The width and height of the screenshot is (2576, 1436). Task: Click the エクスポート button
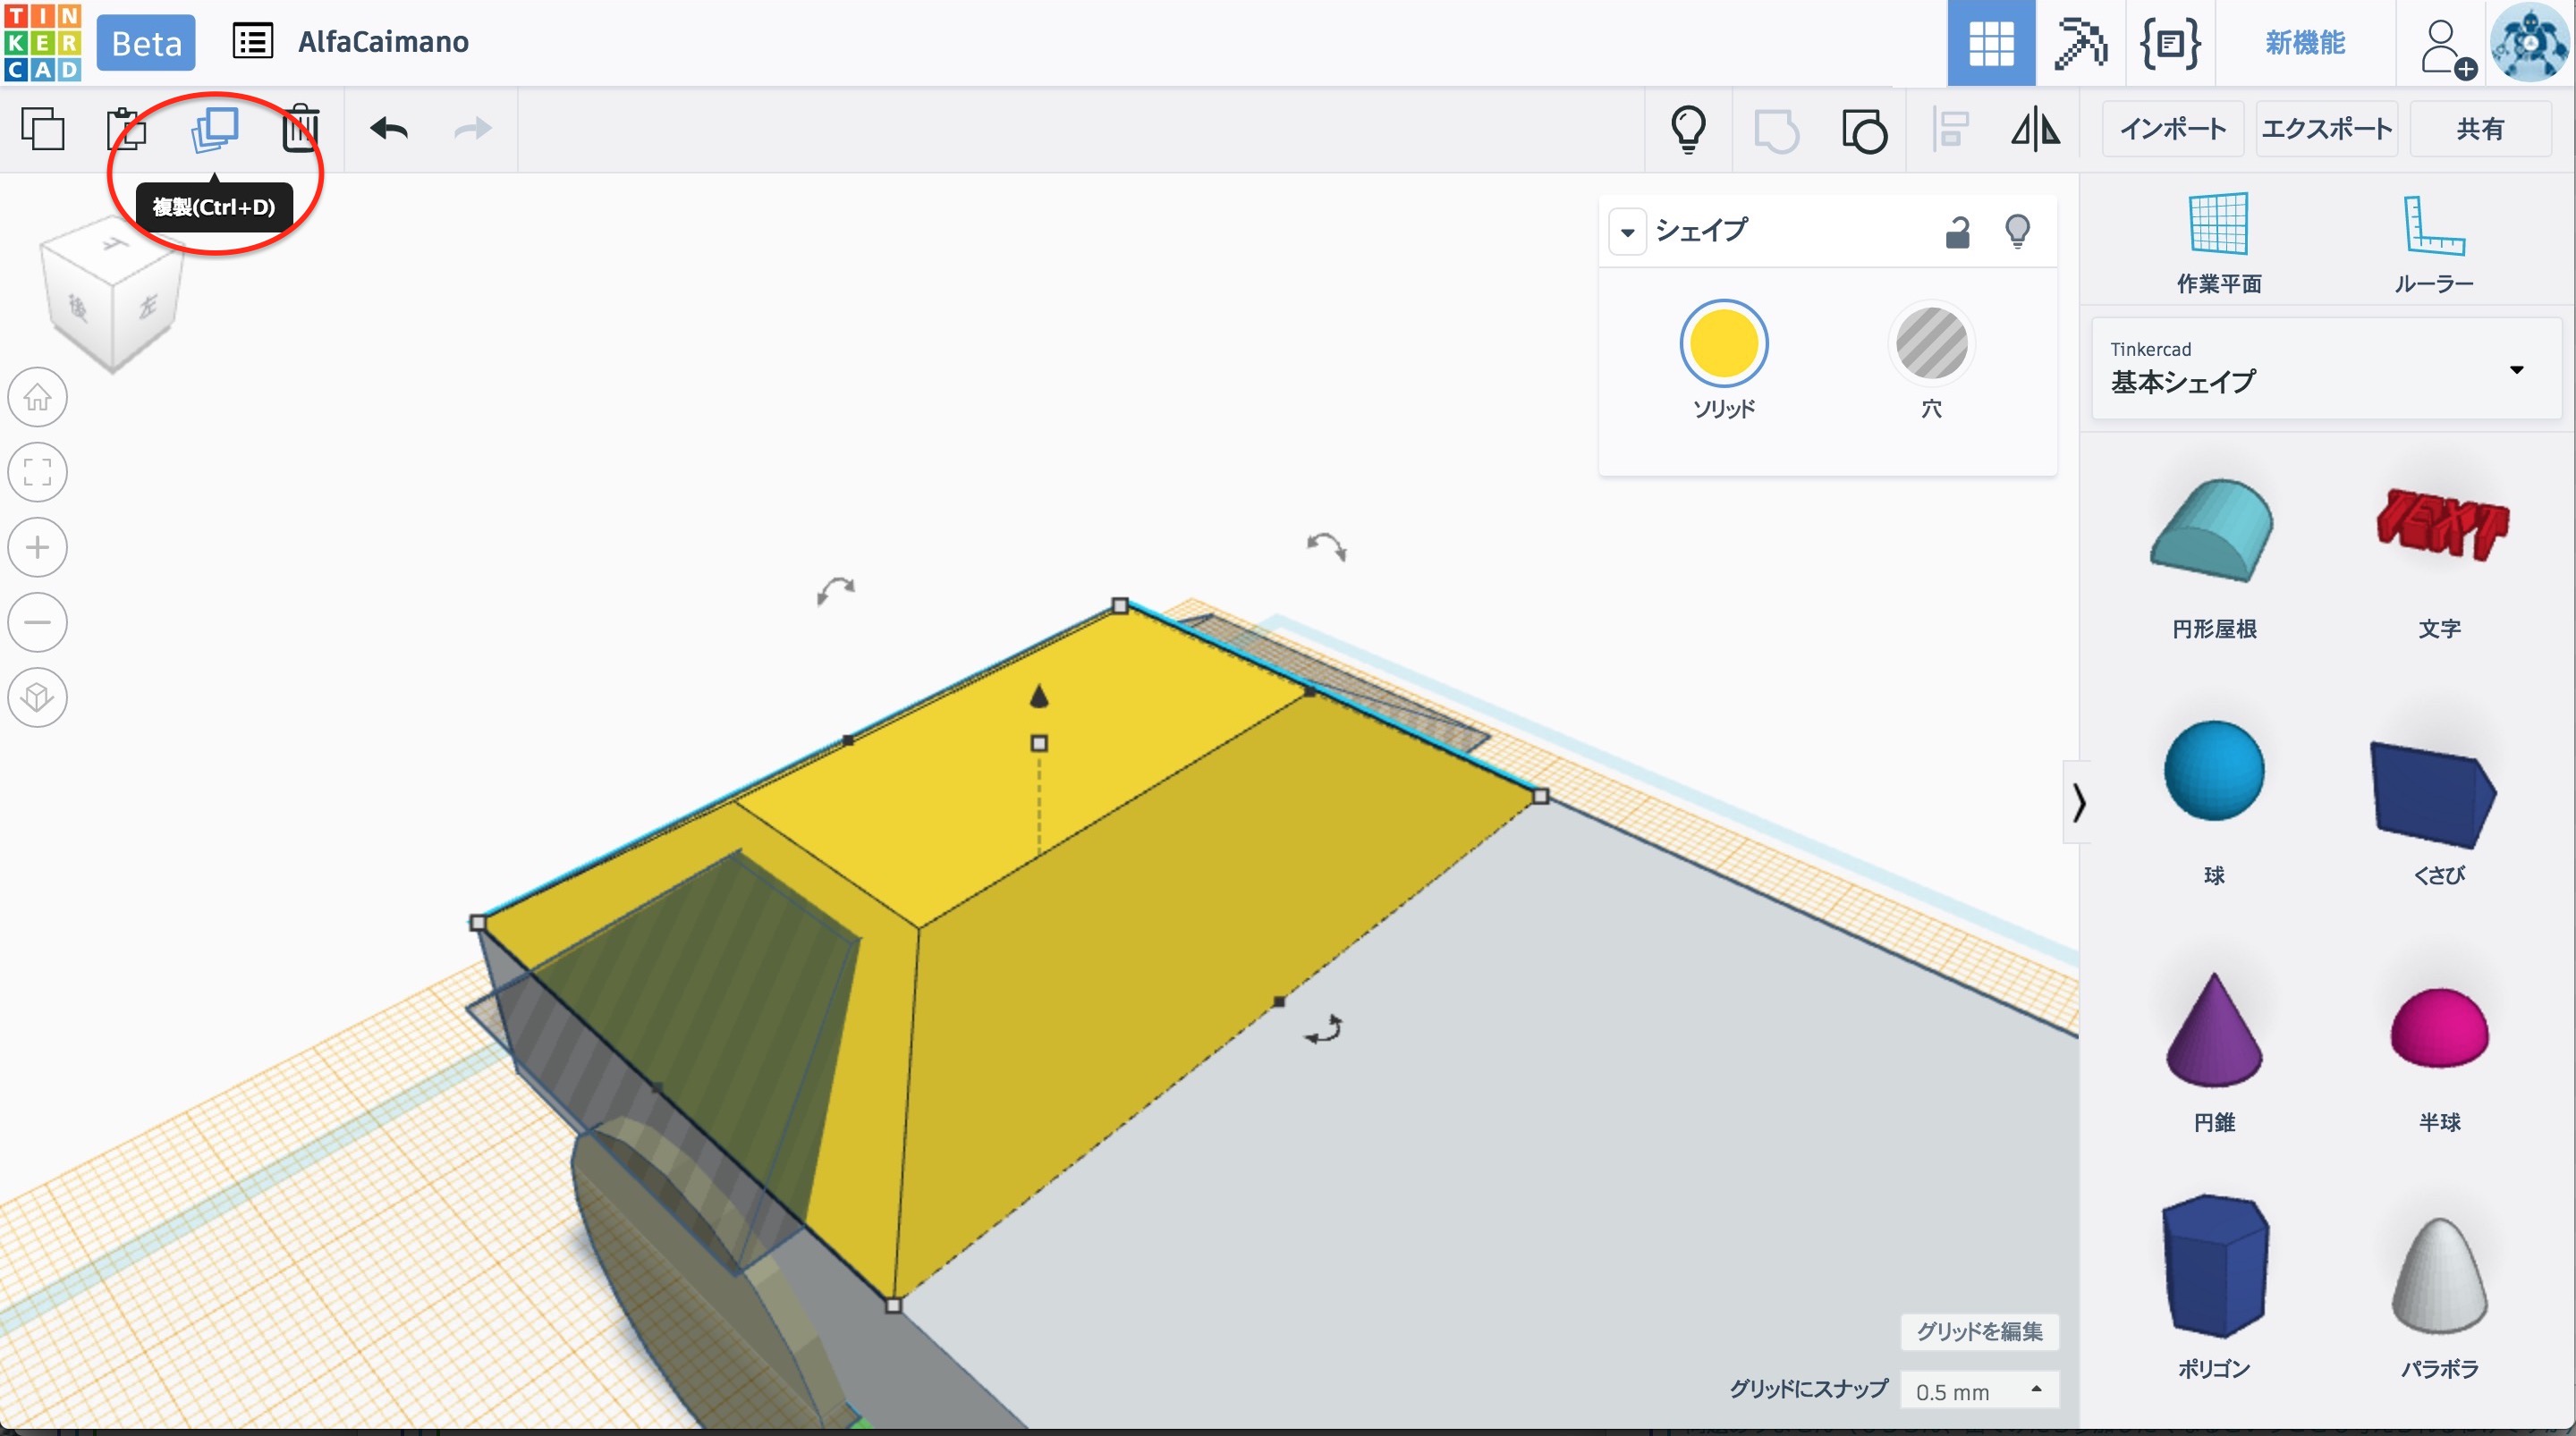point(2326,129)
